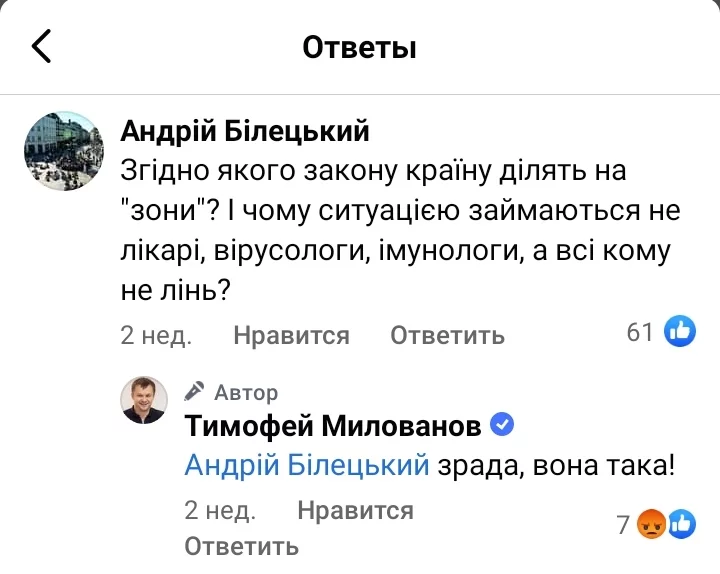Click the 2 нед. timestamp under the reply
Image resolution: width=720 pixels, height=574 pixels.
click(x=220, y=511)
